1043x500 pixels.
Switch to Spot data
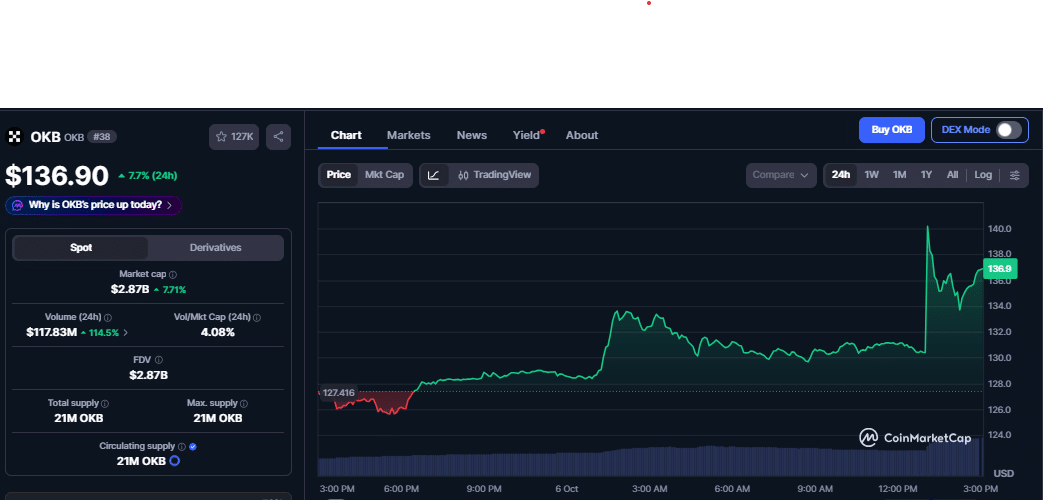pos(81,248)
